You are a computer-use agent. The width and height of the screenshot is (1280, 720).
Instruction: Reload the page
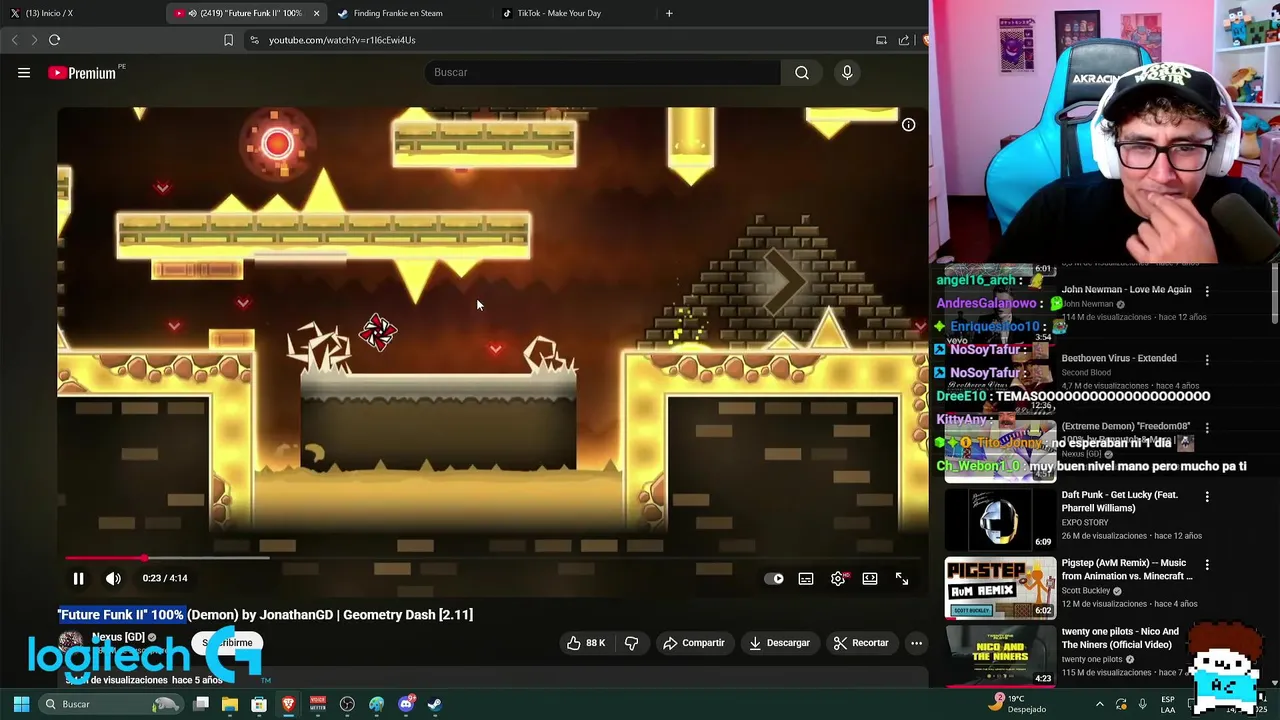[54, 40]
